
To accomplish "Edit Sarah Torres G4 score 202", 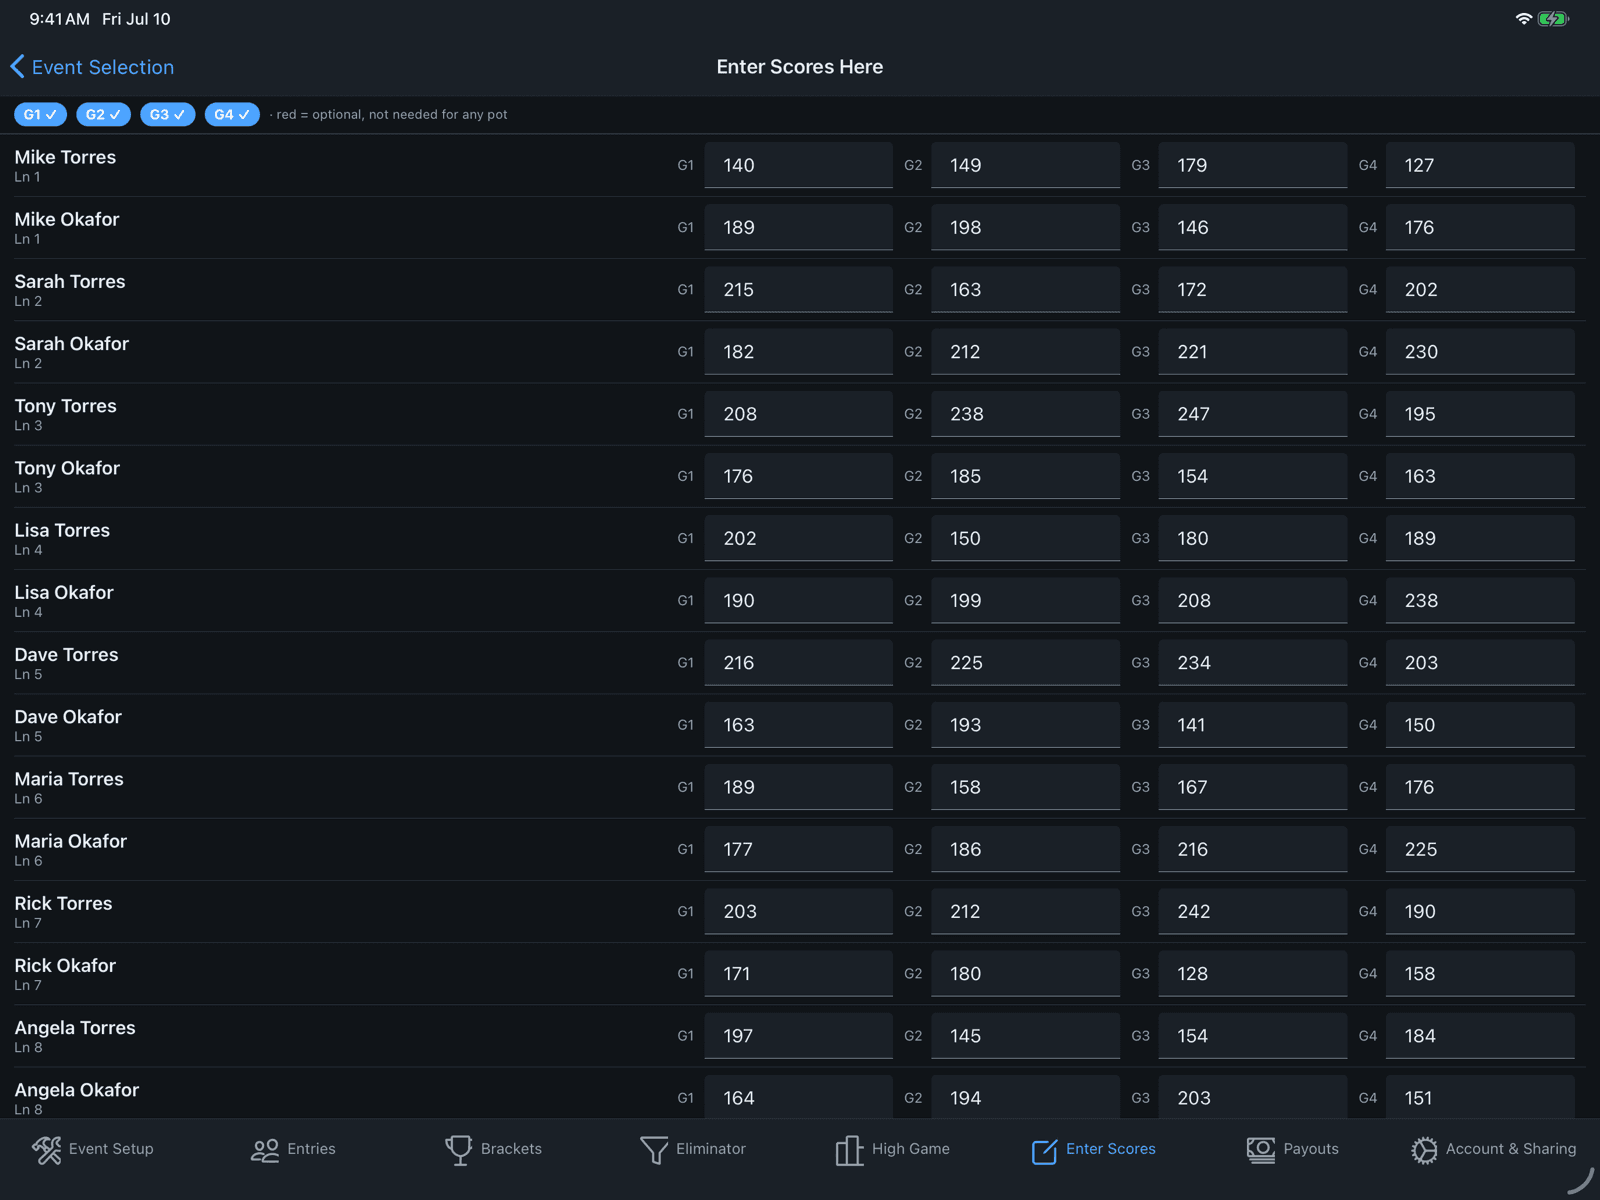I will coord(1480,289).
